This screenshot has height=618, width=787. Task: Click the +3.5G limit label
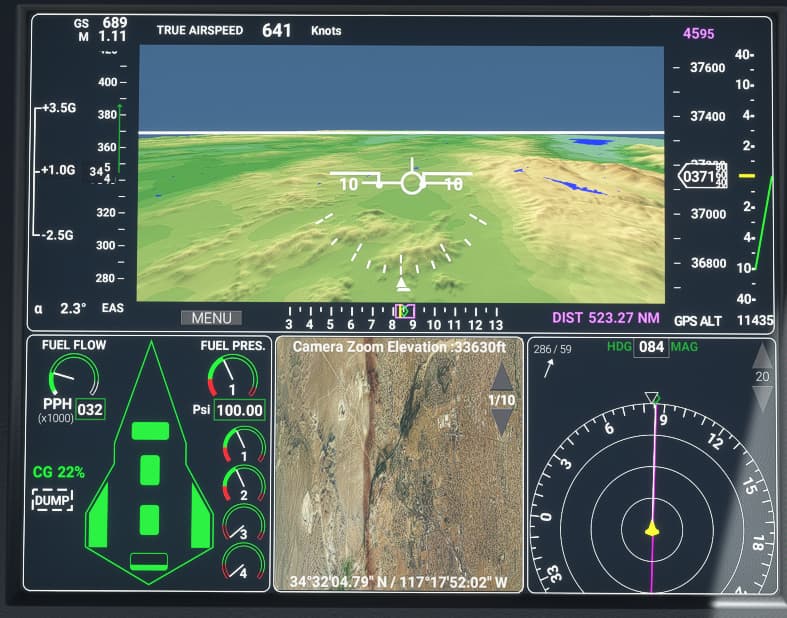tap(59, 108)
